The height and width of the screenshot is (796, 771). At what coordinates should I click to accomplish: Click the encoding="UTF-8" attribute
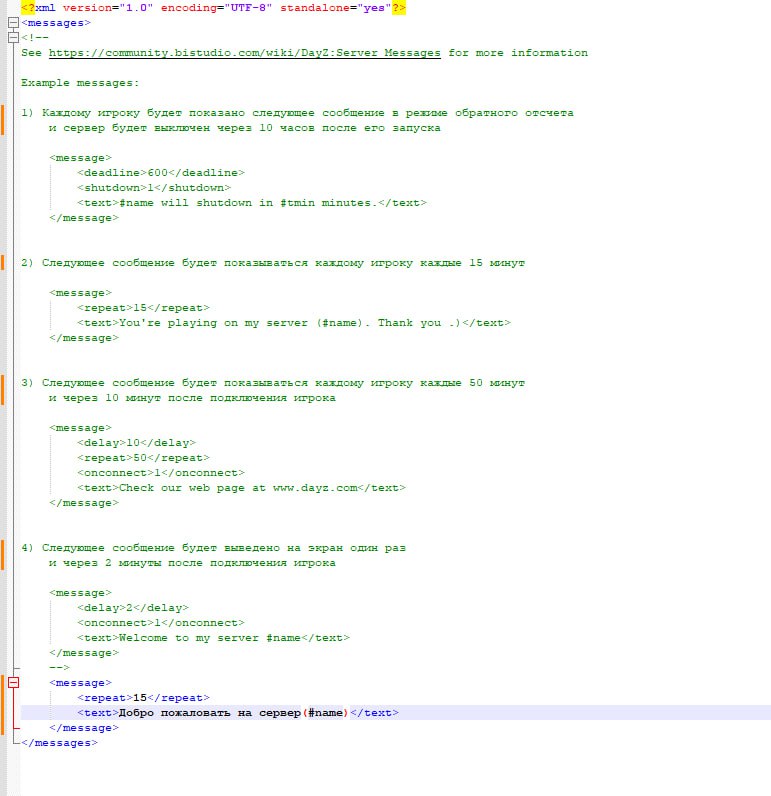[x=216, y=8]
